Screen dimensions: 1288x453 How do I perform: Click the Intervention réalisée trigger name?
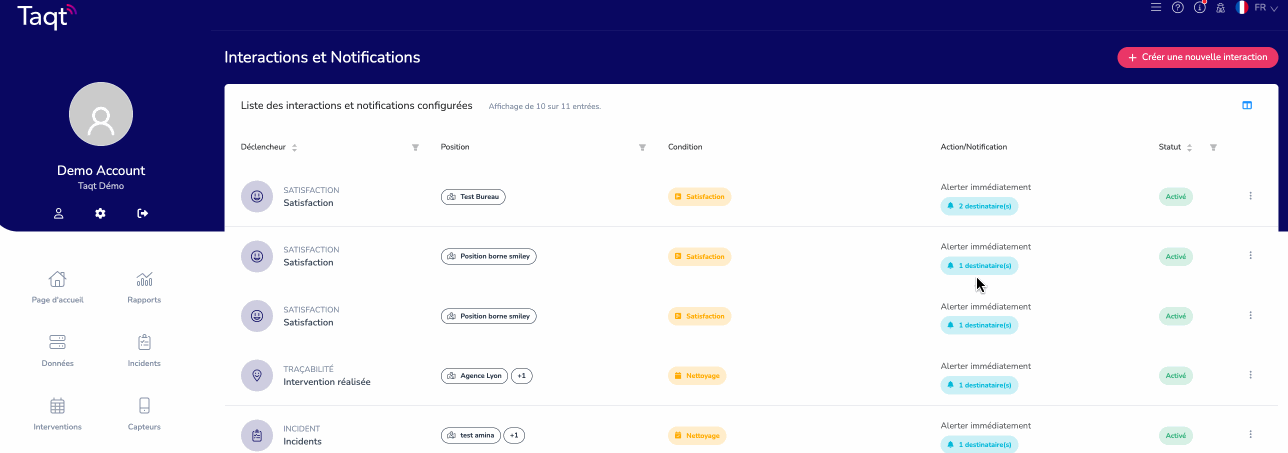326,382
